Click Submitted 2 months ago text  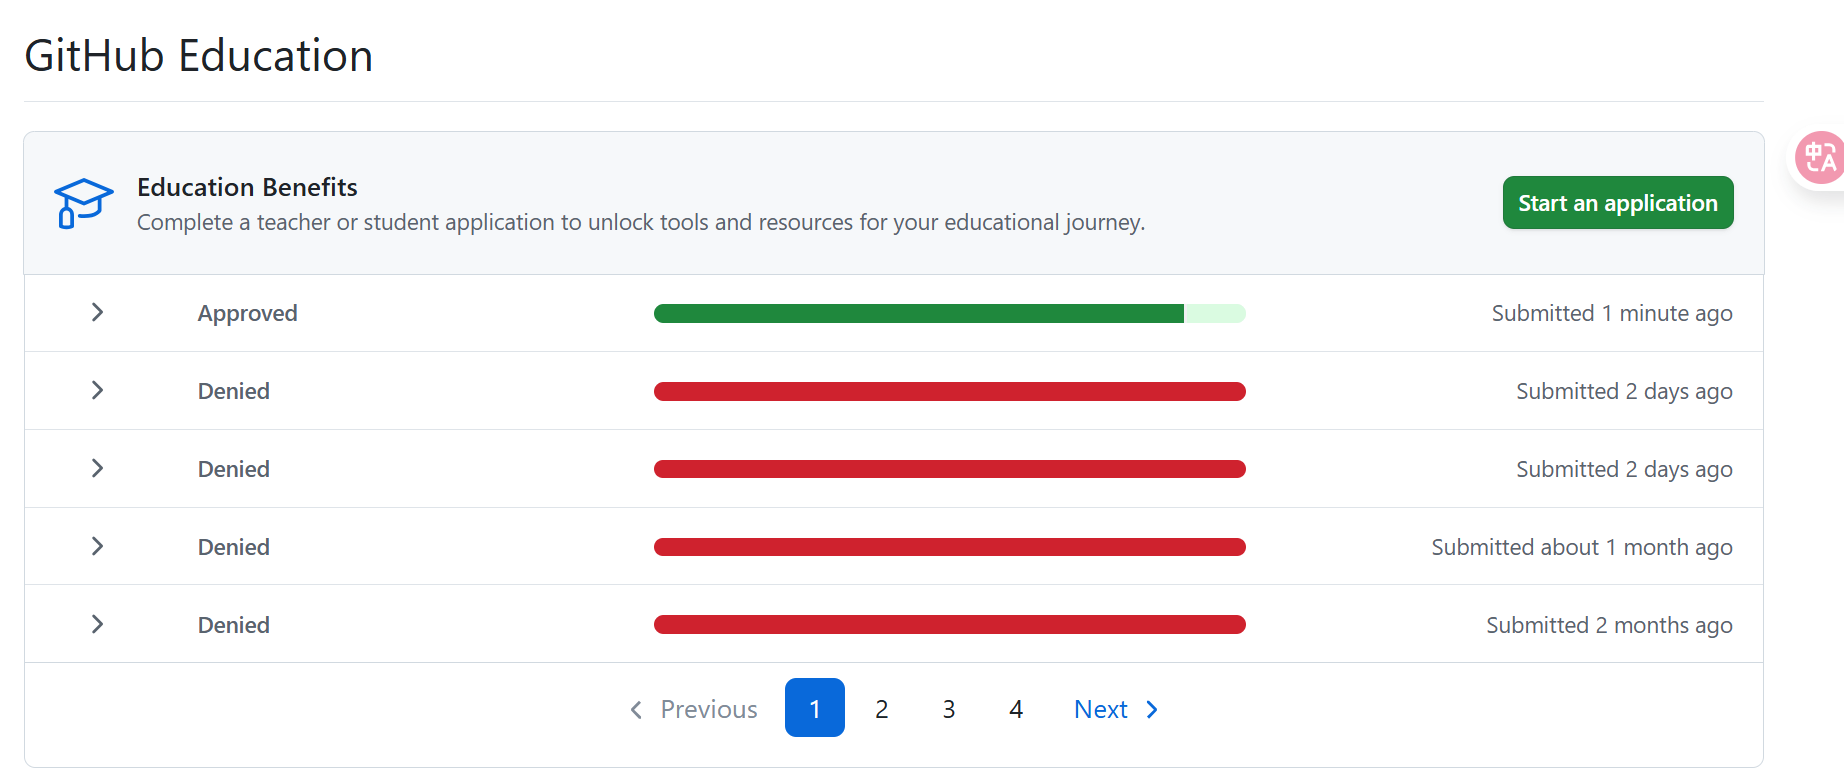pos(1609,625)
